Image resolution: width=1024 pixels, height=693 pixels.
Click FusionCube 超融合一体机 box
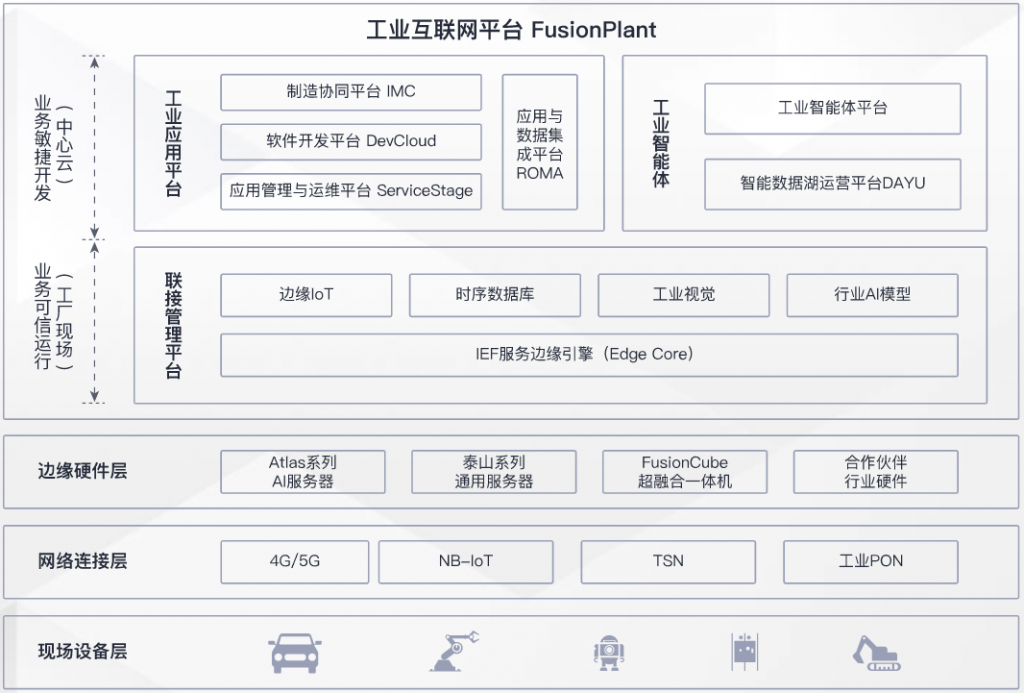[684, 472]
